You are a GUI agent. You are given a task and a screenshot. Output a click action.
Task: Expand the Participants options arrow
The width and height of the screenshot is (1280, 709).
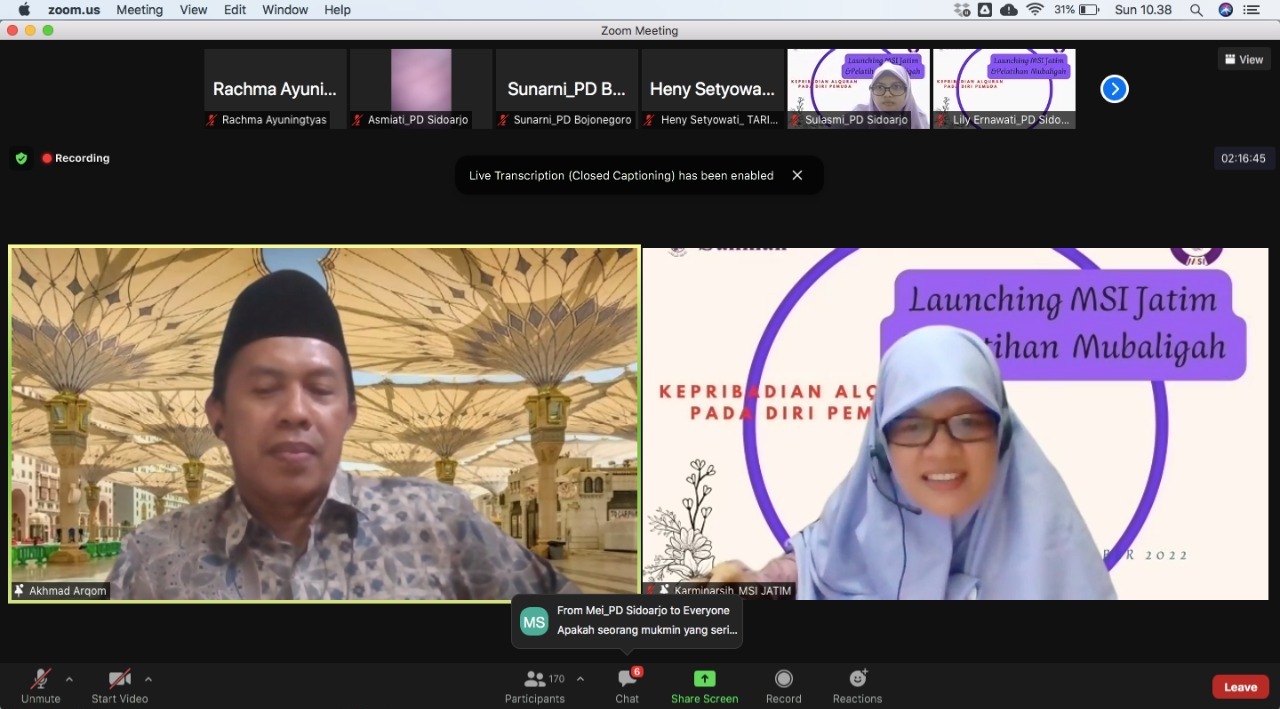[x=580, y=679]
